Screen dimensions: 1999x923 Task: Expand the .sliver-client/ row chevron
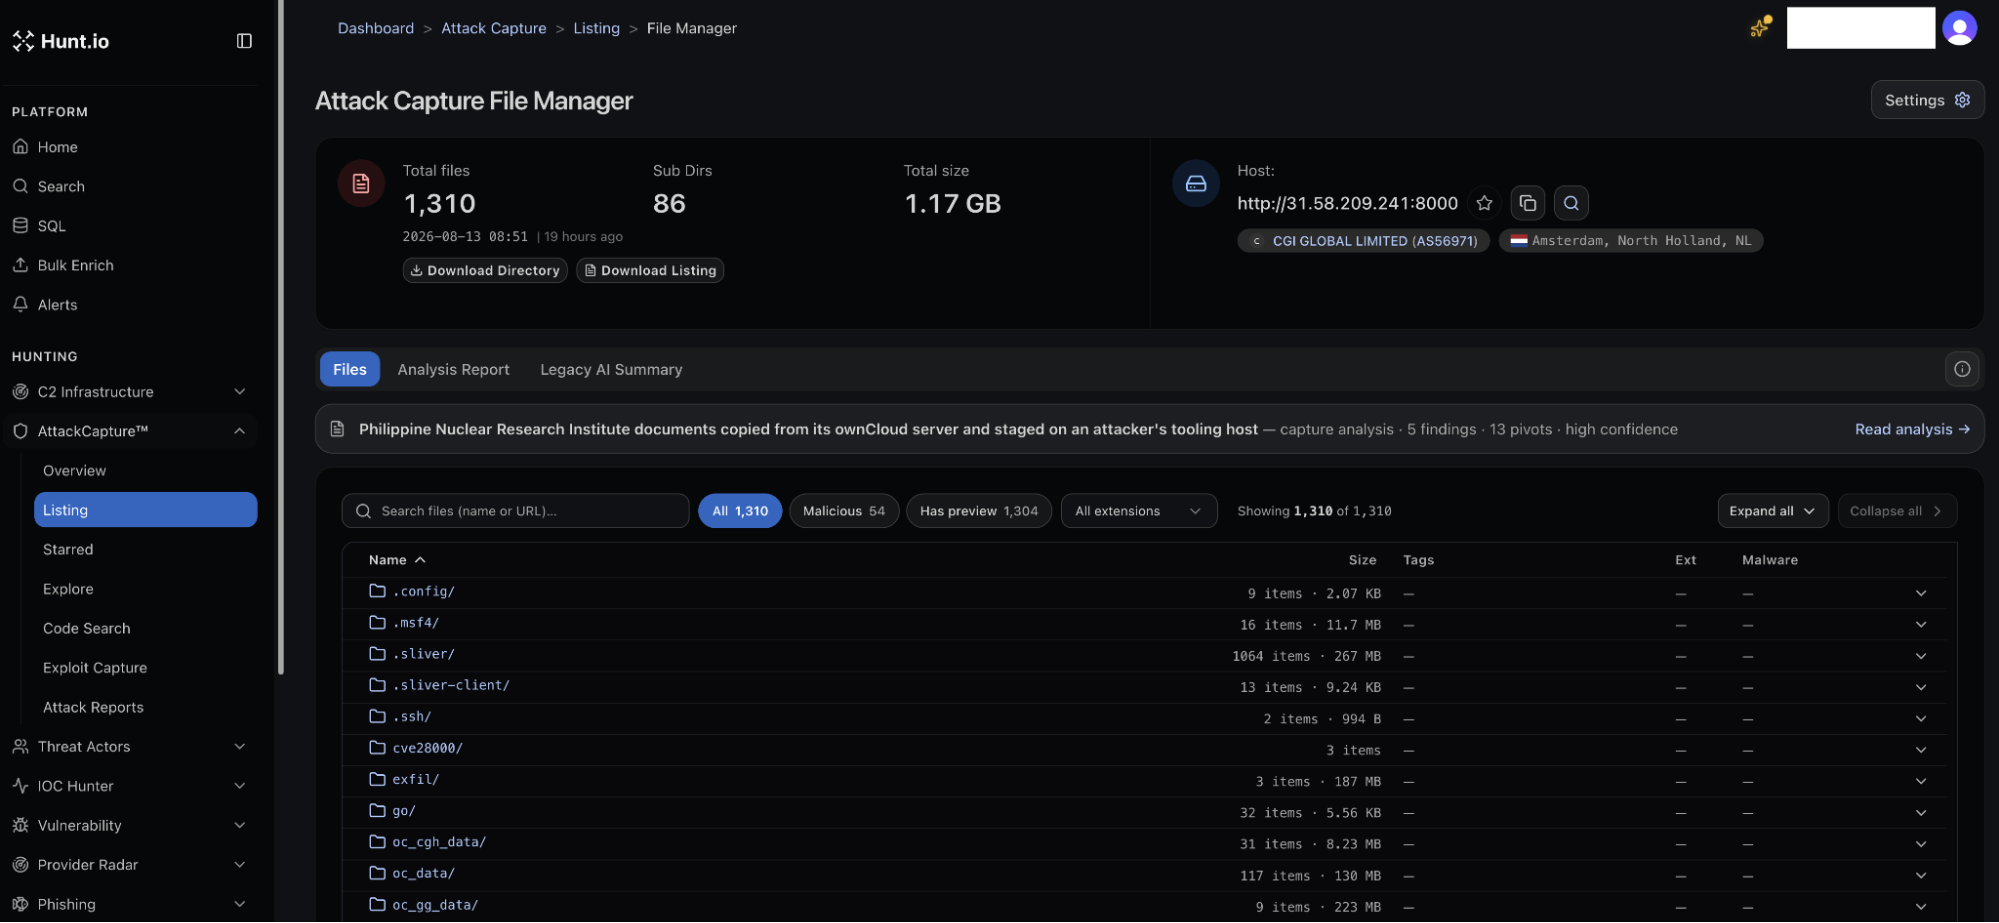(x=1921, y=687)
